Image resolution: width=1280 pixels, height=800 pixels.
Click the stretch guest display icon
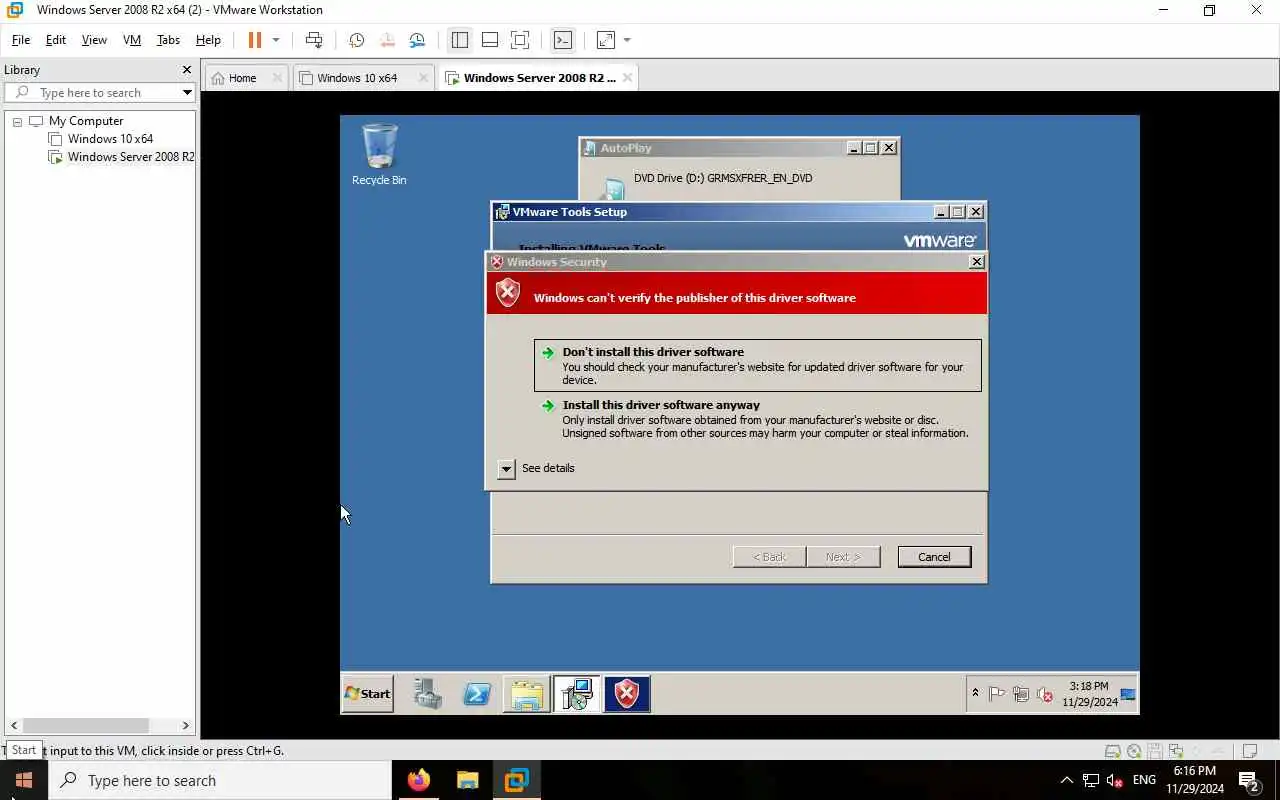606,40
